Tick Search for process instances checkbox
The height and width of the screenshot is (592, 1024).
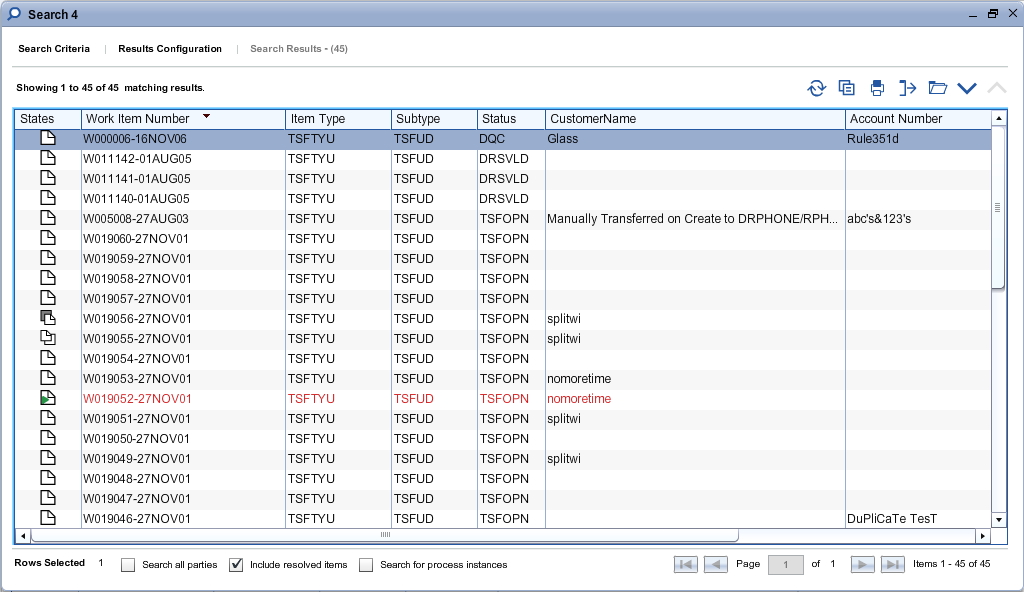[x=366, y=565]
